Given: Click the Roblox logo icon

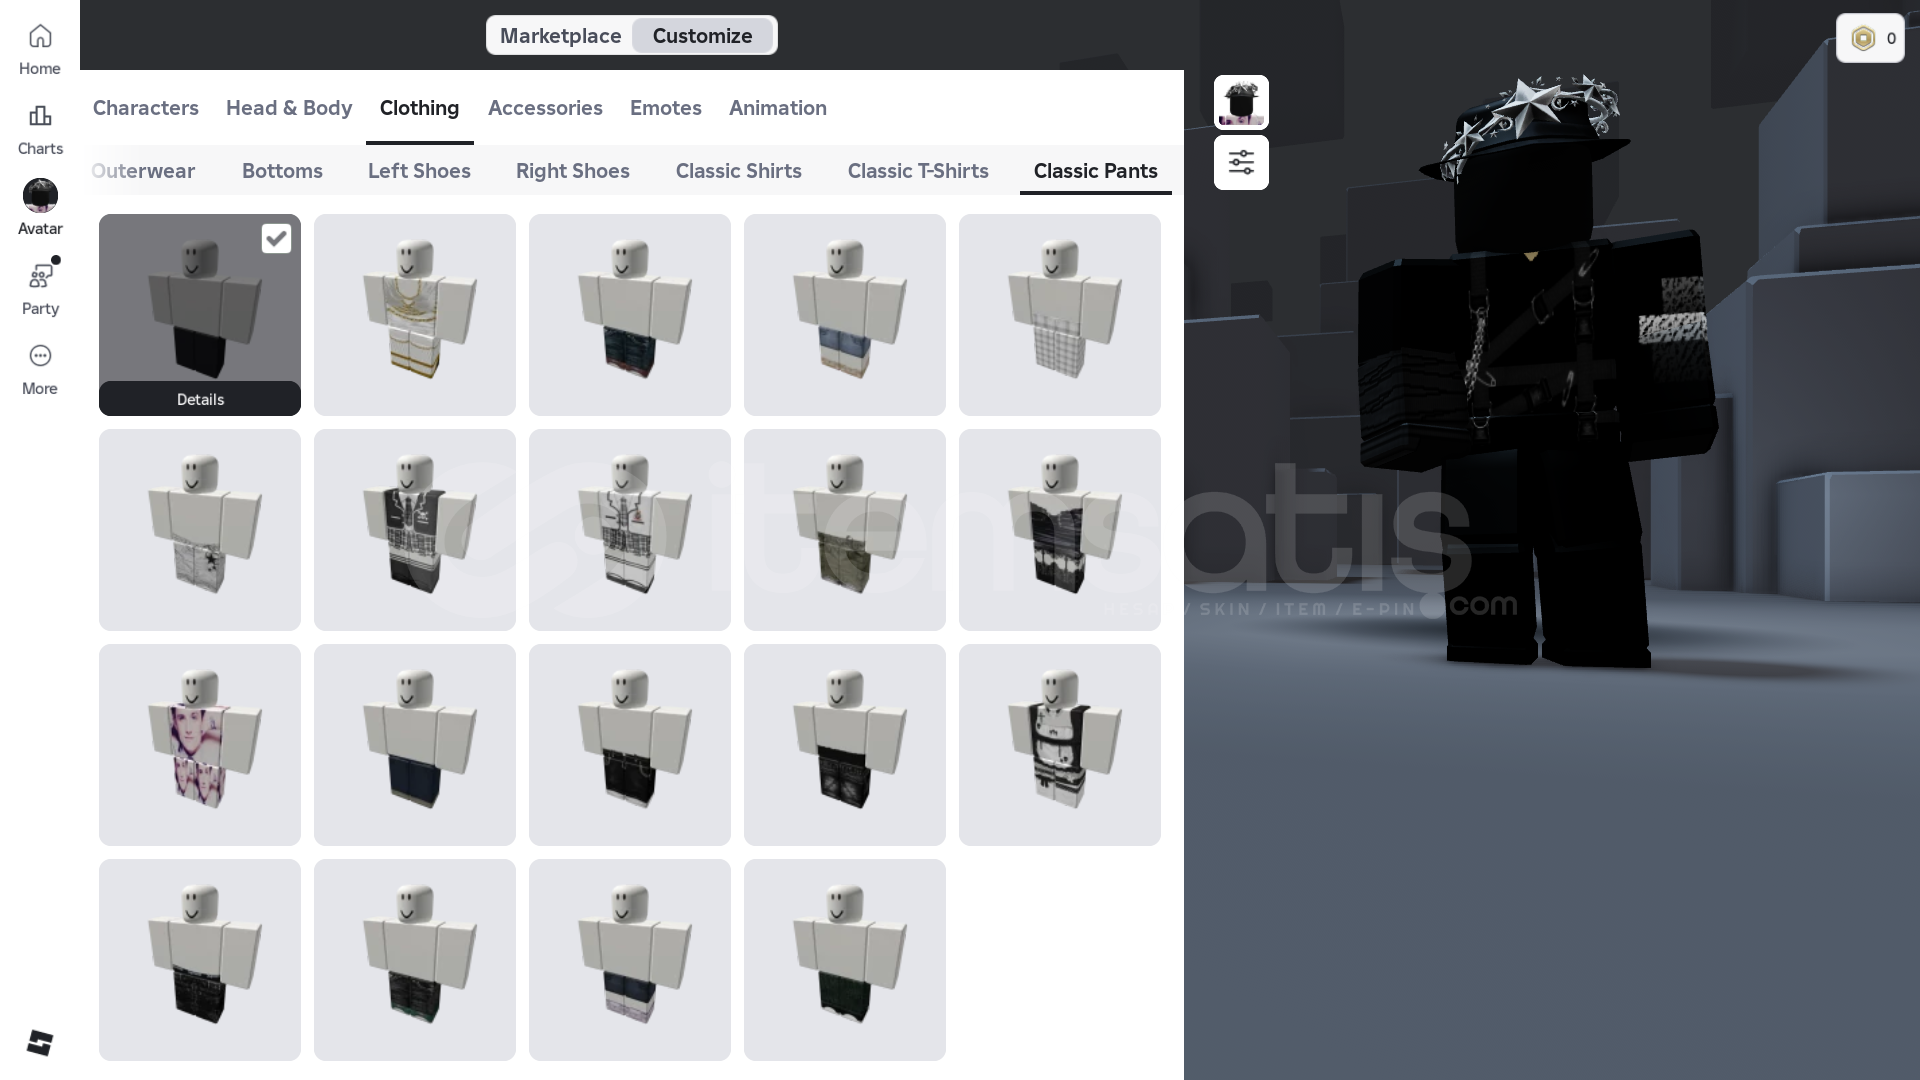Looking at the screenshot, I should tap(40, 1043).
